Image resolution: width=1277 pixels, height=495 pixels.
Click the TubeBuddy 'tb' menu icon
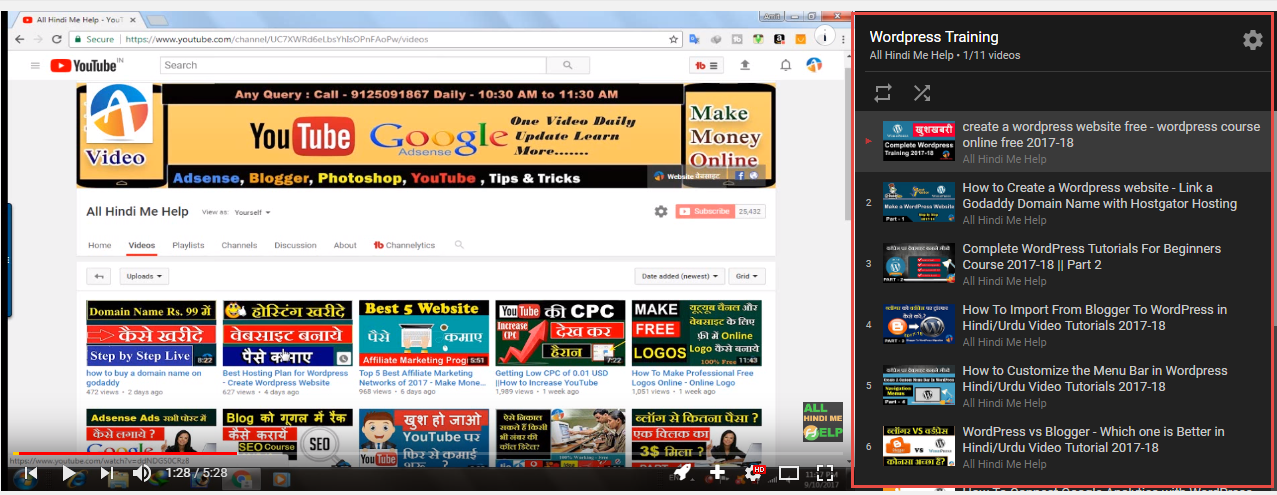tap(708, 65)
